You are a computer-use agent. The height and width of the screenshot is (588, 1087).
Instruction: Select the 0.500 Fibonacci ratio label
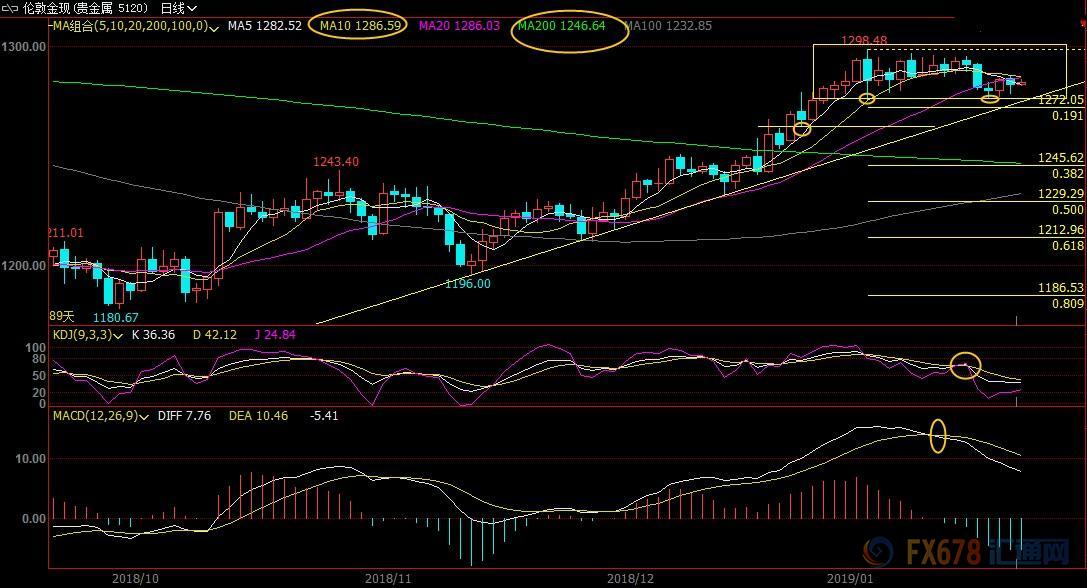click(x=1068, y=209)
